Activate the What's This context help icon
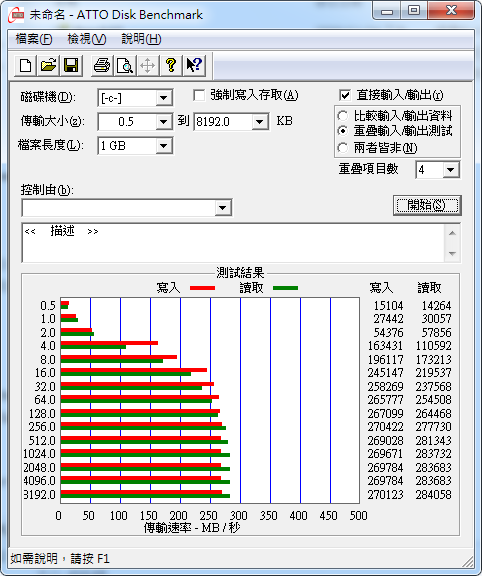 194,66
